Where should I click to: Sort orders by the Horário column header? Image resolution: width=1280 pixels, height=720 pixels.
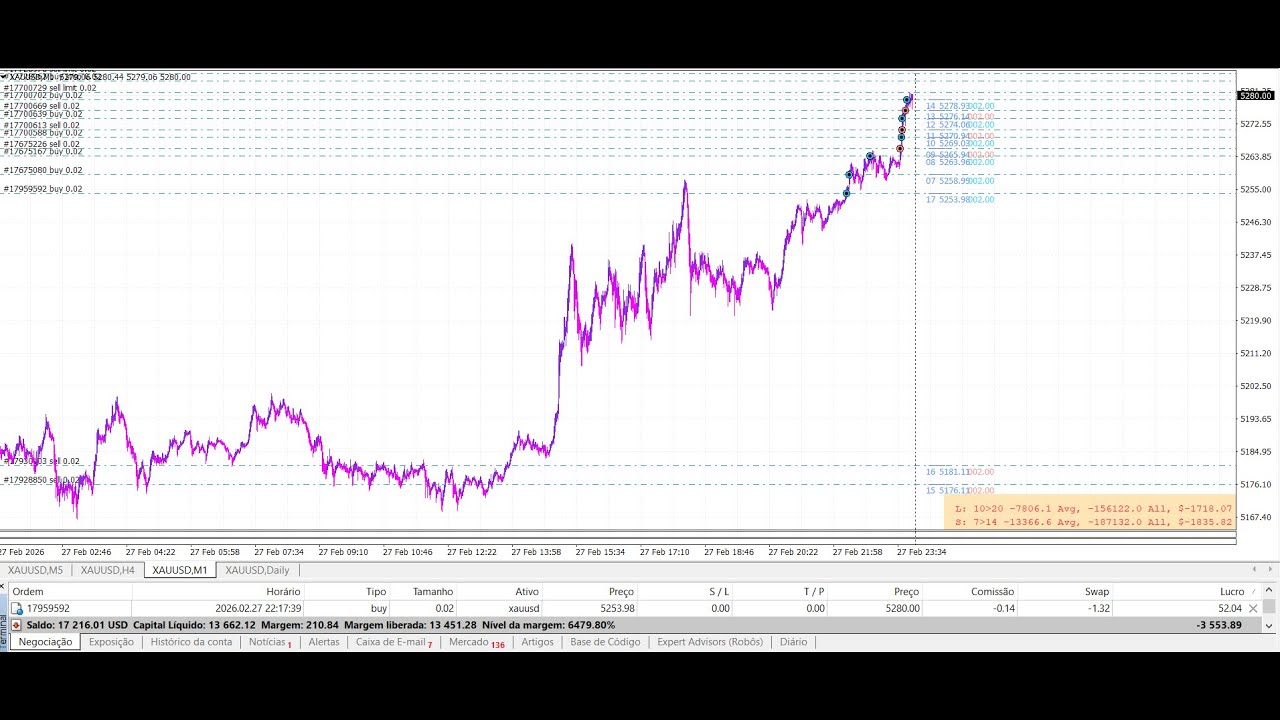coord(283,592)
